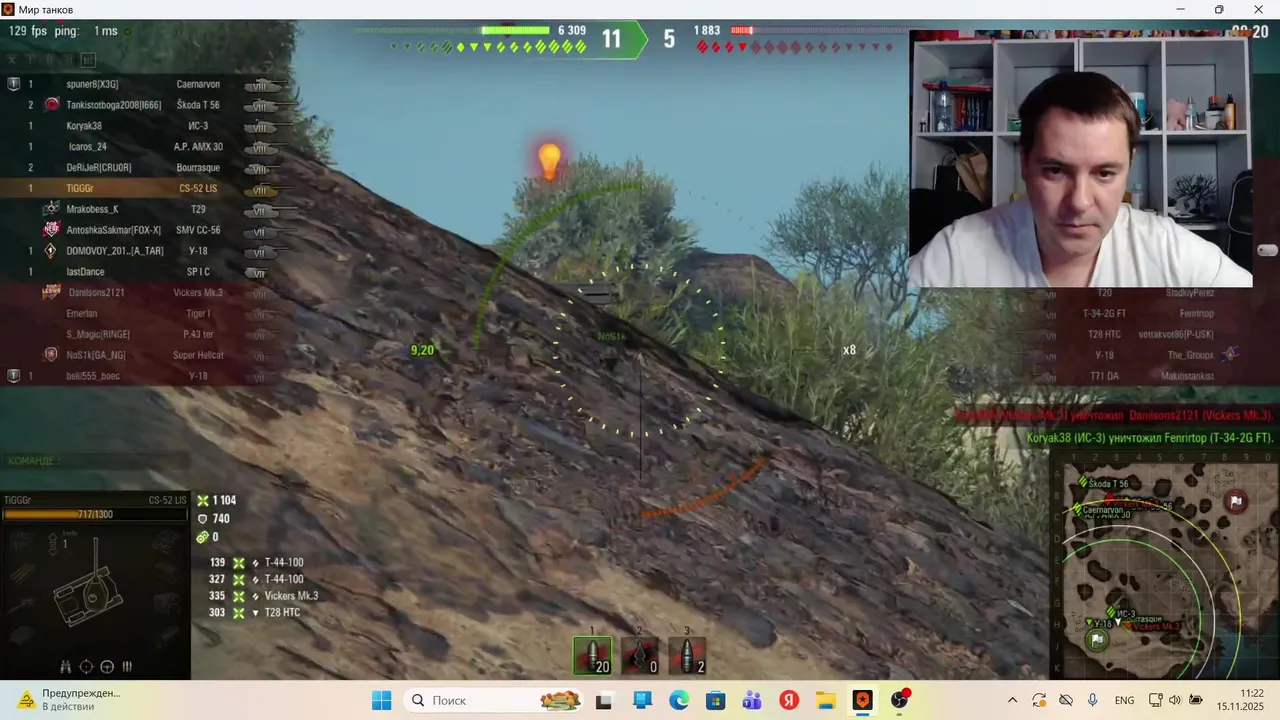Open Windows Start menu
Viewport: 1280px width, 720px height.
tap(382, 700)
